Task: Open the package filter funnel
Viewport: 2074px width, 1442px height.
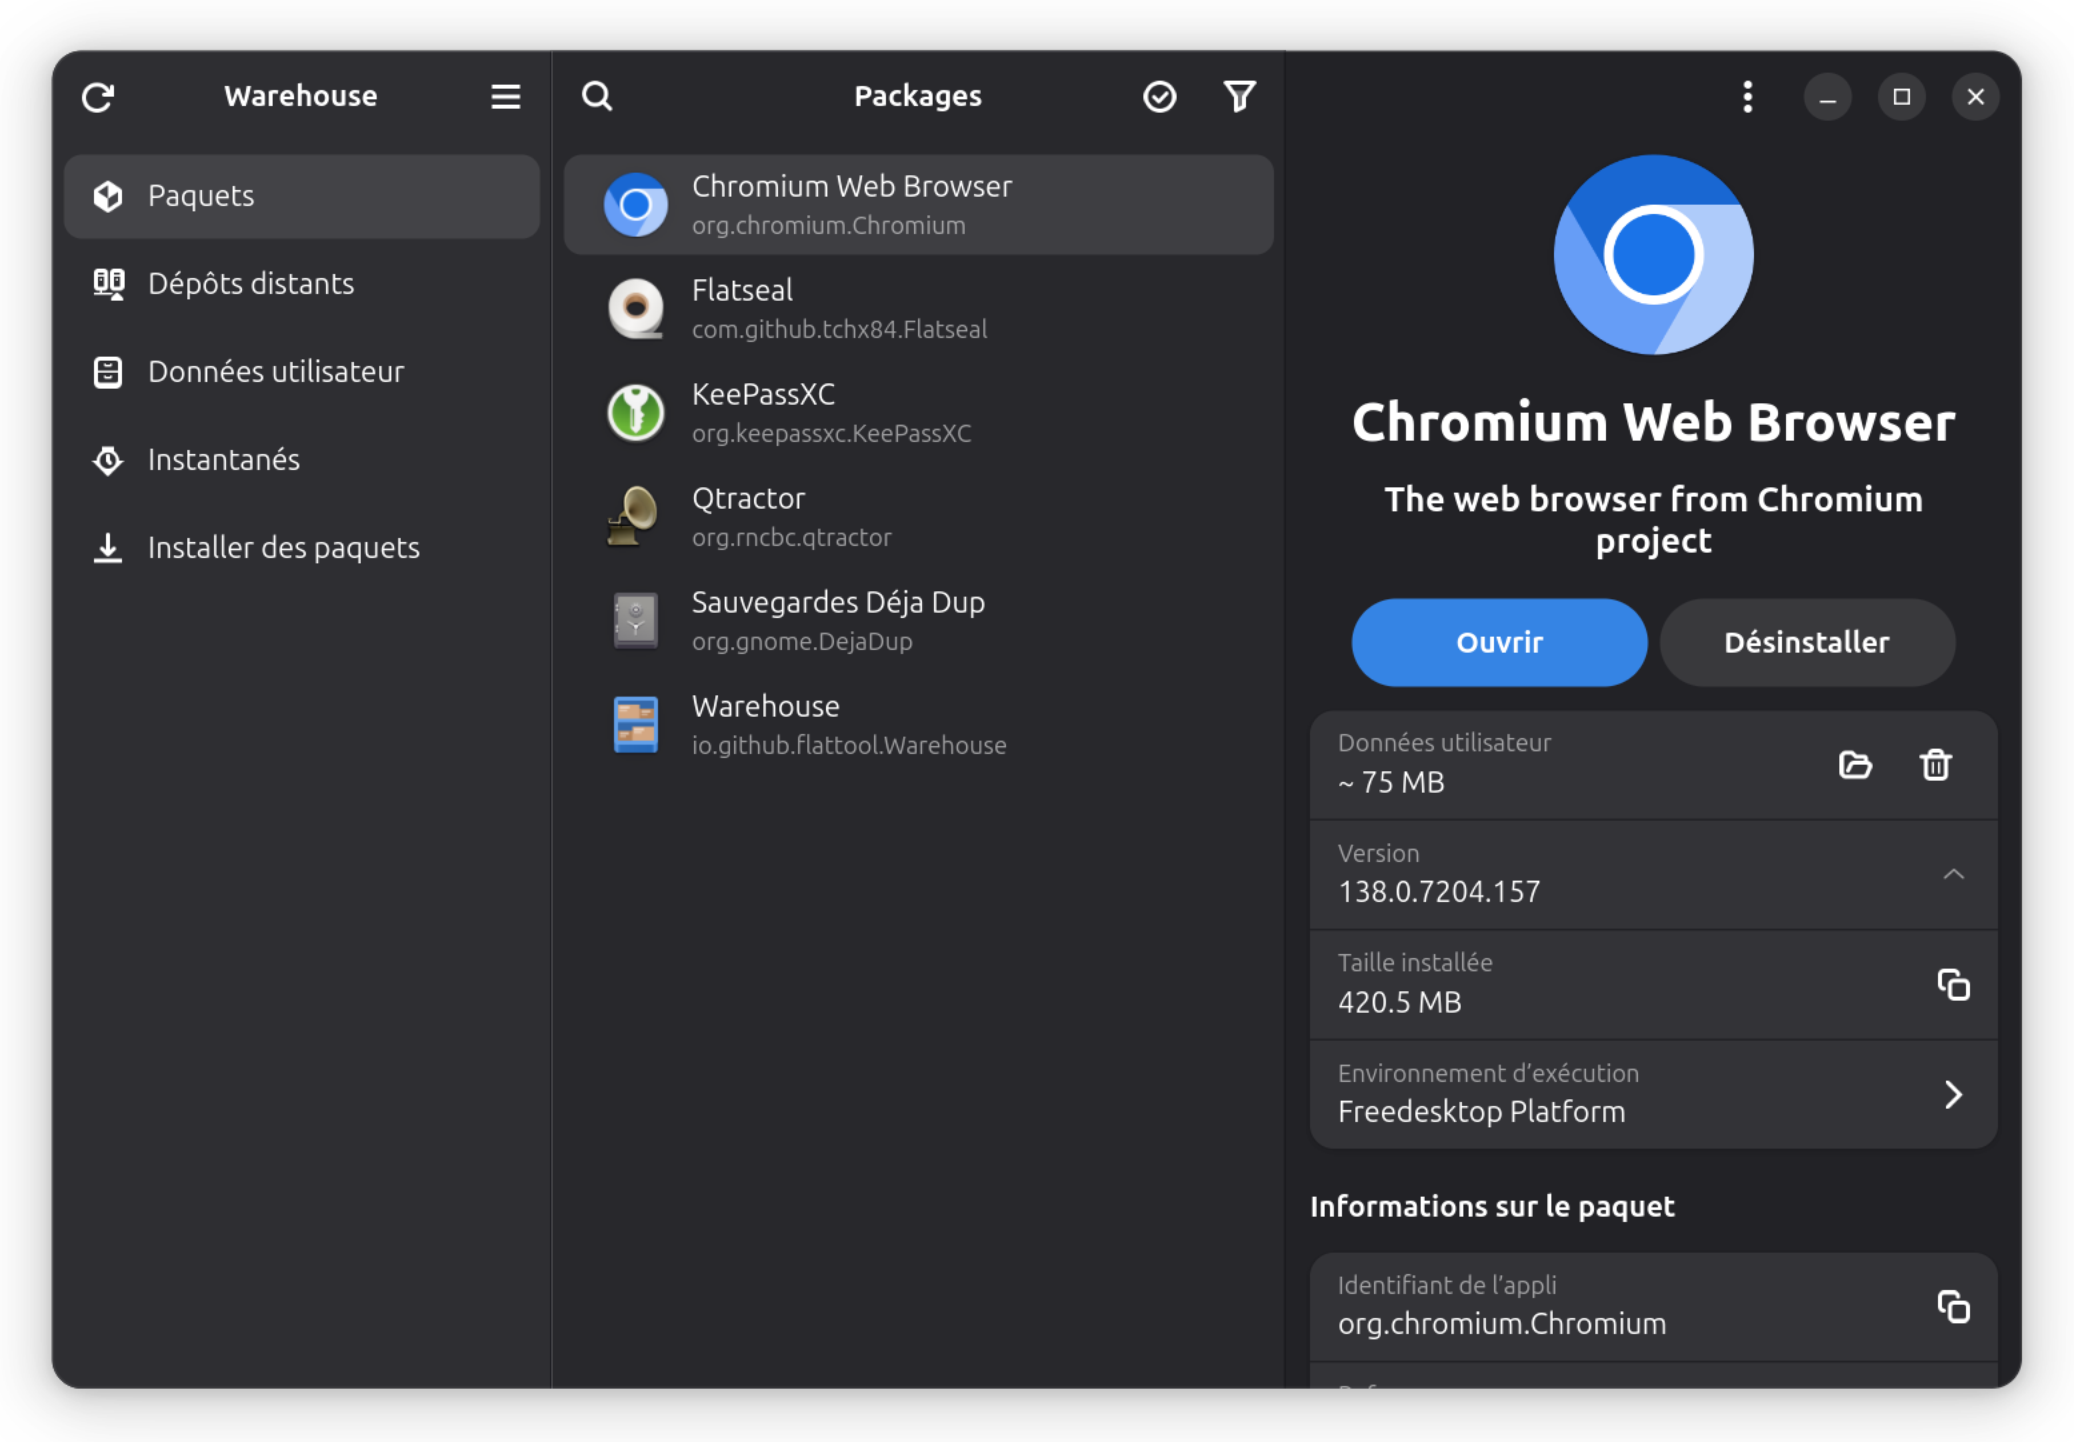Action: coord(1239,96)
